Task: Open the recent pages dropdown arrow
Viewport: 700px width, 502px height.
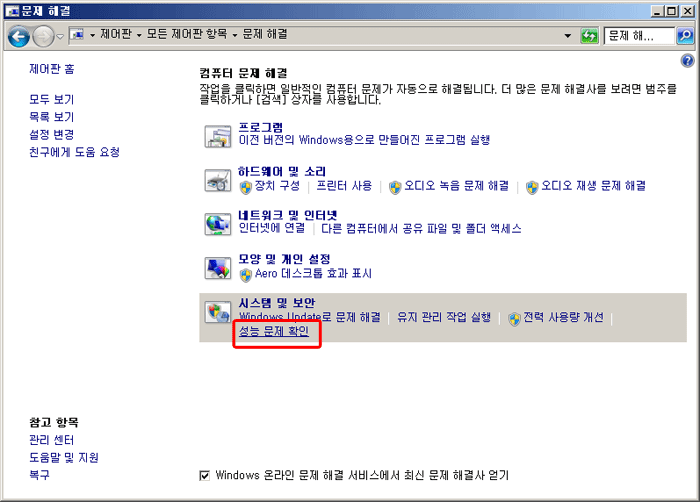Action: [60, 36]
